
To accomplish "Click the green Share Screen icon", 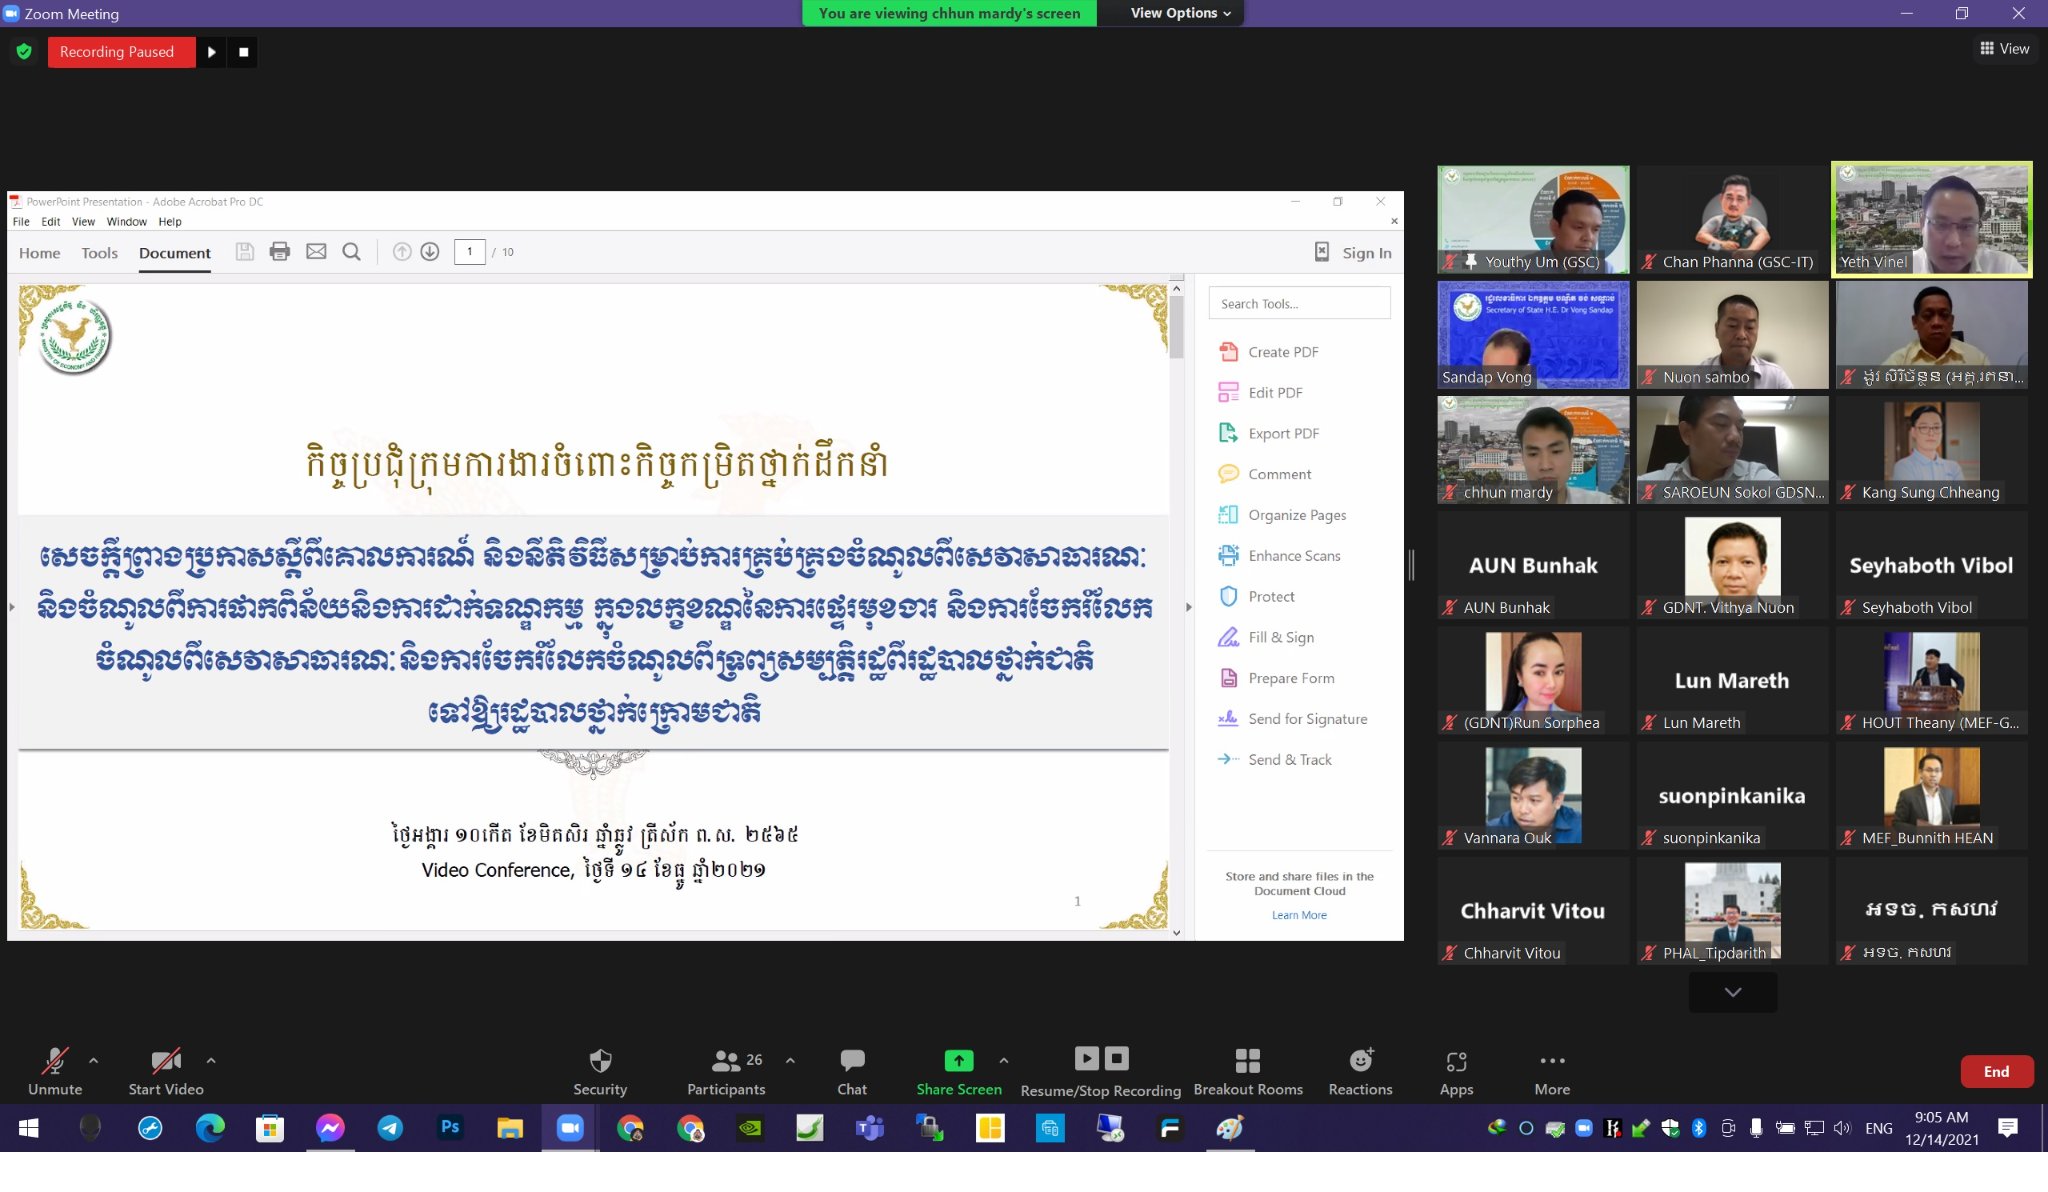I will 958,1061.
